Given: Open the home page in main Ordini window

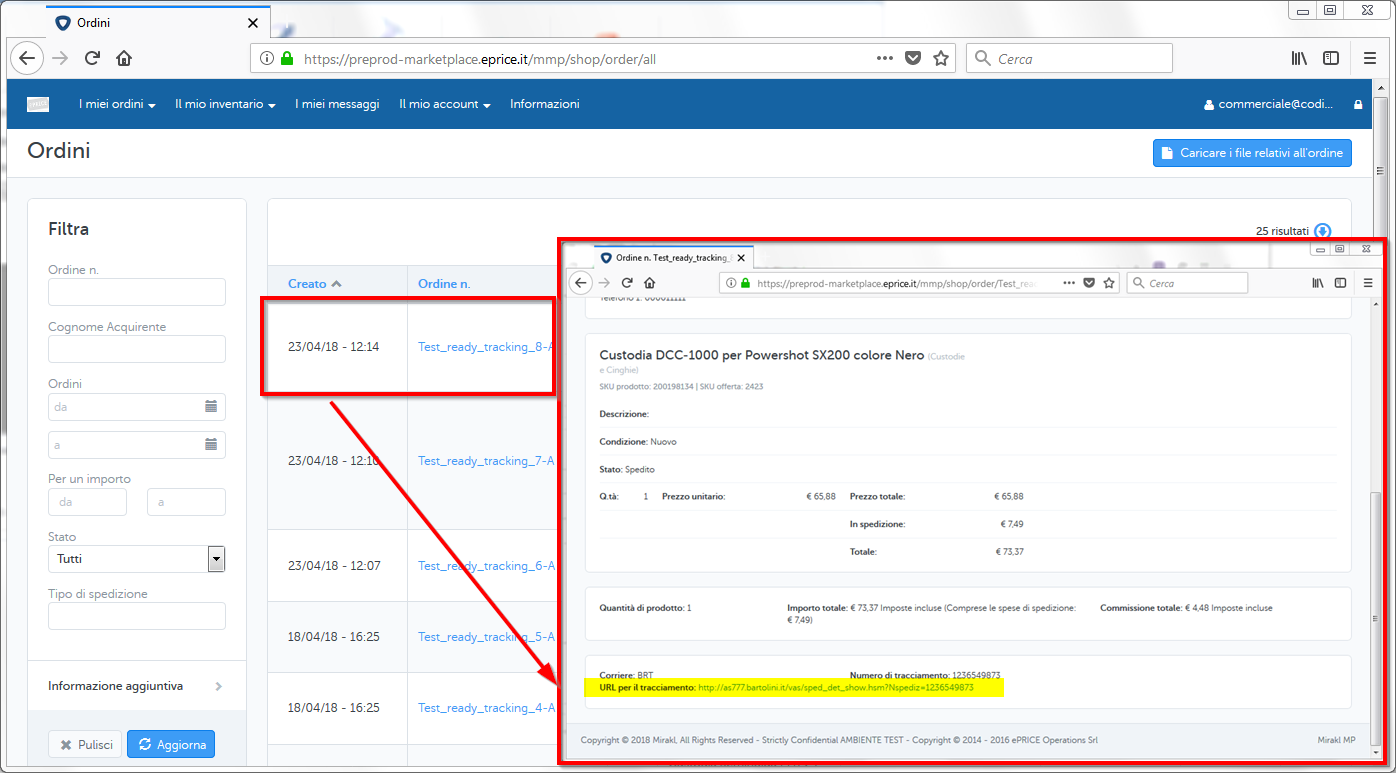Looking at the screenshot, I should click(x=124, y=58).
